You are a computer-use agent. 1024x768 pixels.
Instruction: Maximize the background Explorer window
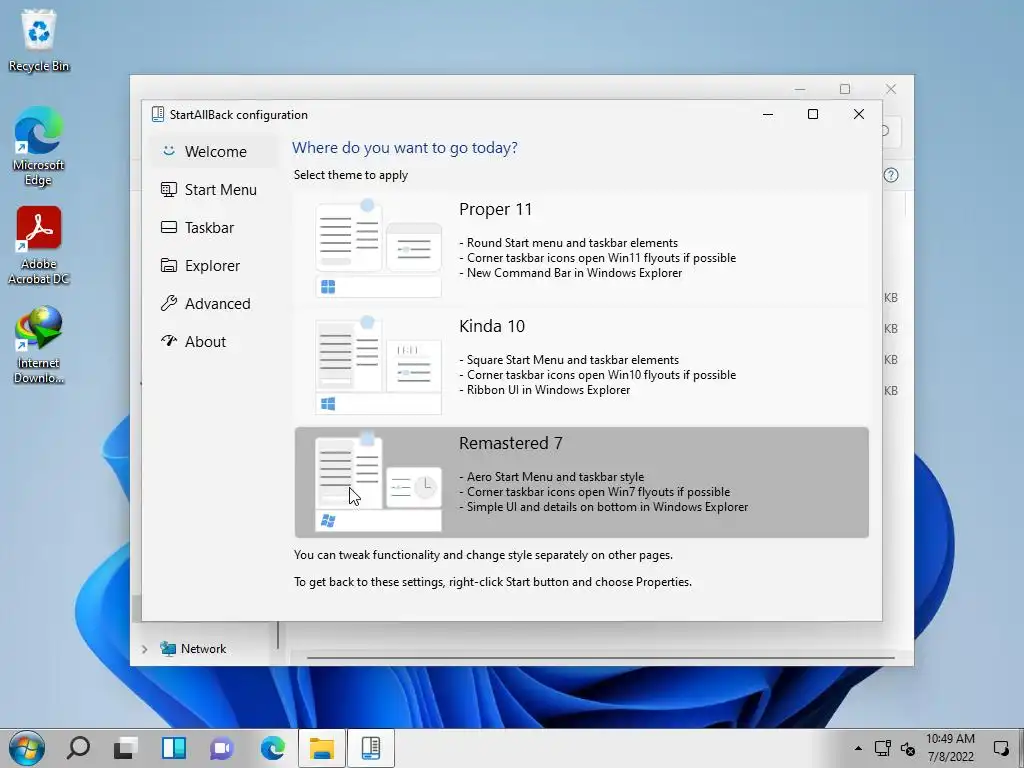tap(845, 89)
